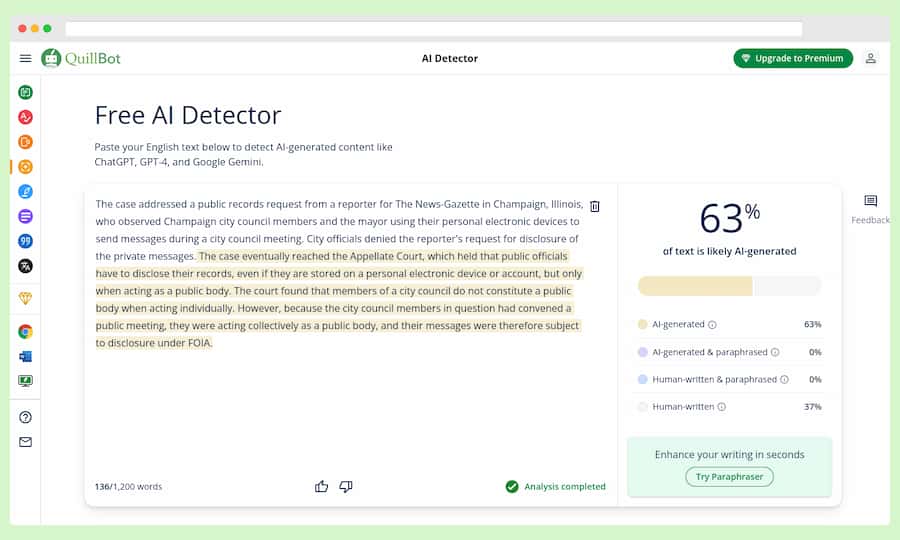
Task: Open the Citation Generator quotes icon
Action: (25, 241)
